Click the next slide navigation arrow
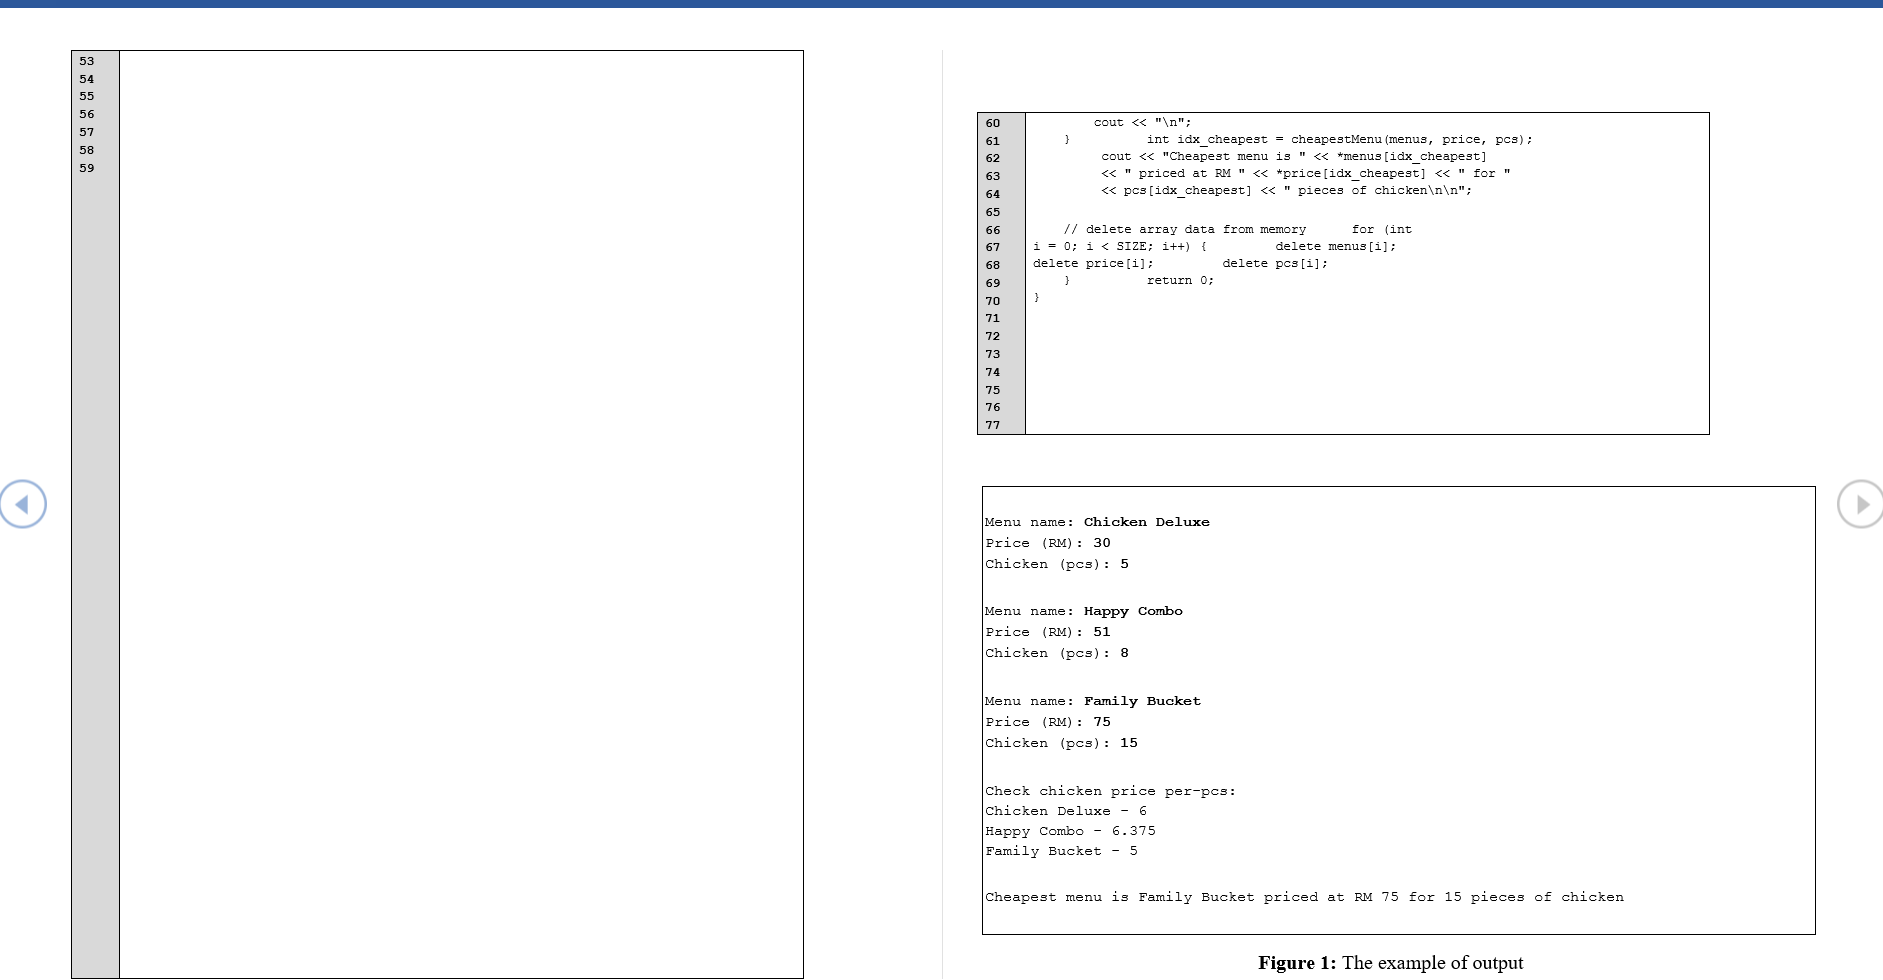This screenshot has width=1883, height=980. (1860, 504)
